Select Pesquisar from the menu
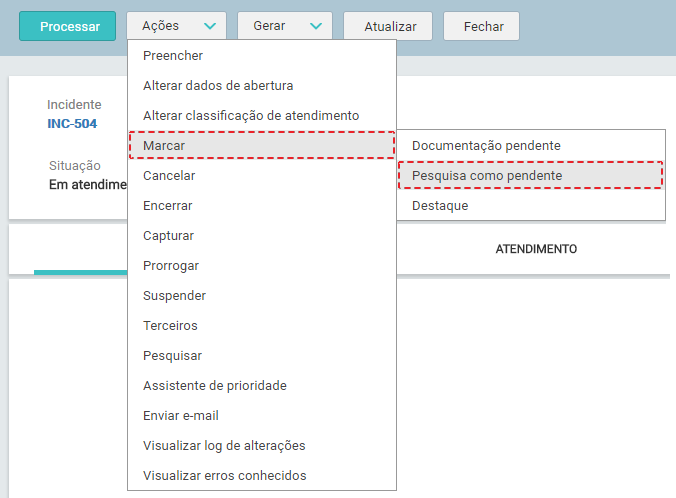676x498 pixels. point(262,356)
